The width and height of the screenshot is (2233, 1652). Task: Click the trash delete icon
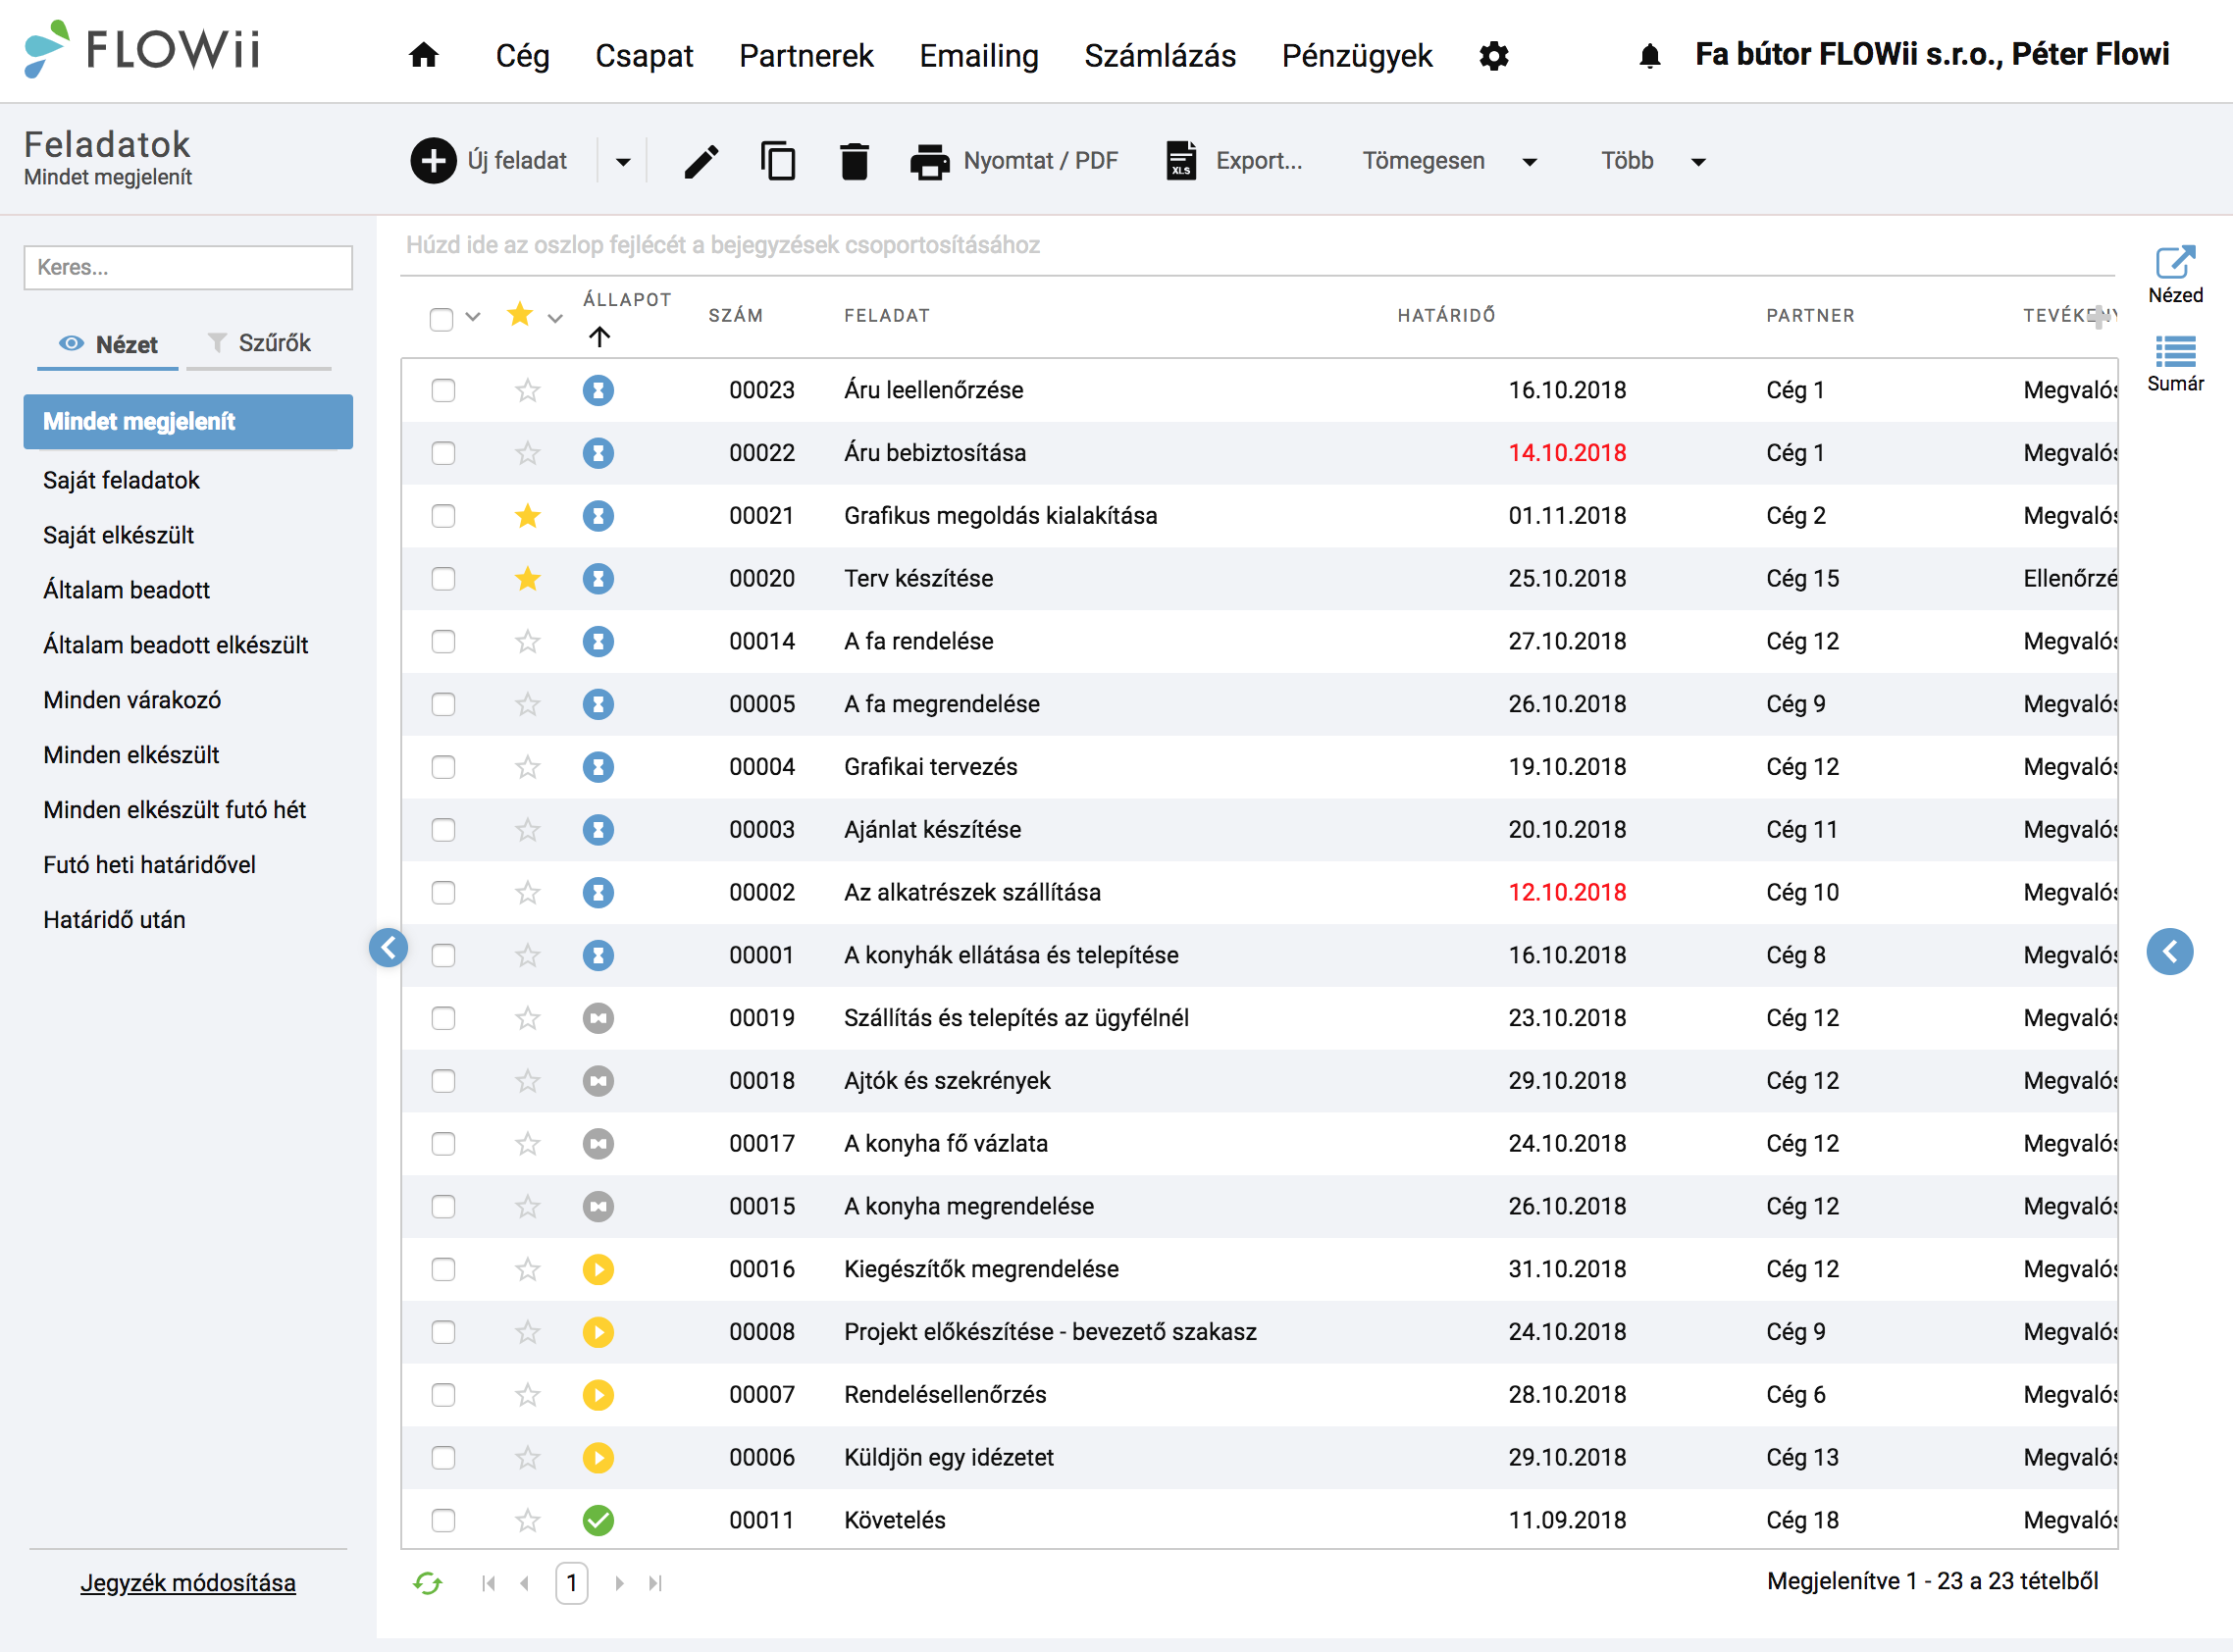pyautogui.click(x=854, y=161)
